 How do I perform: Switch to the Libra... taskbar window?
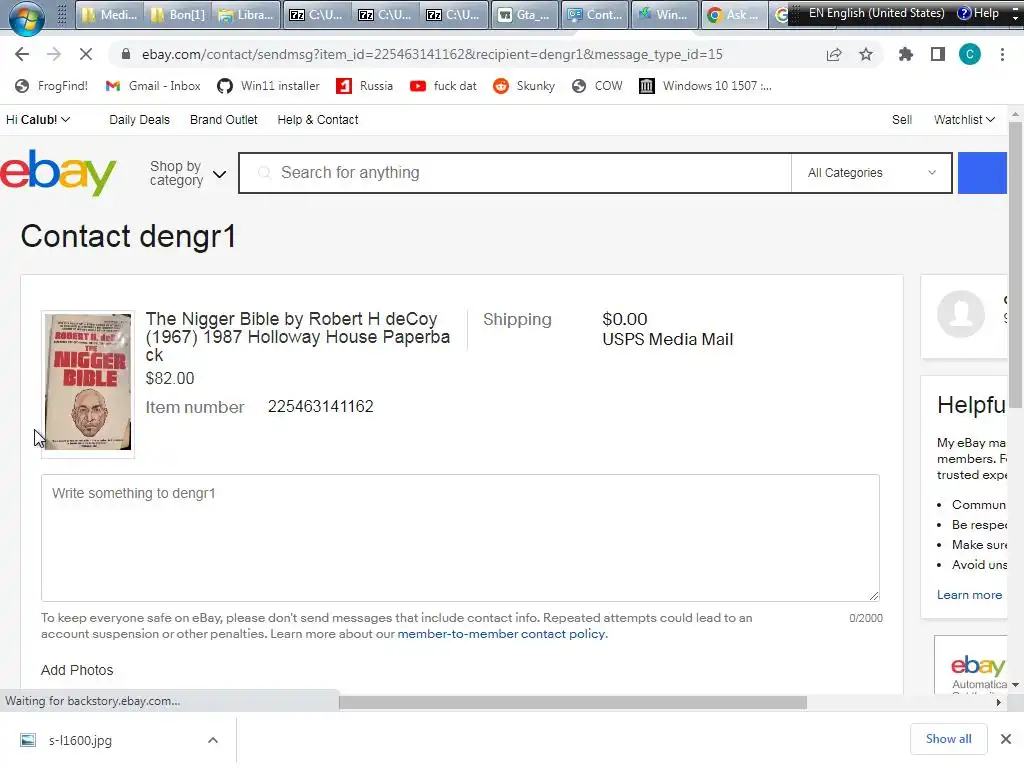[x=247, y=14]
